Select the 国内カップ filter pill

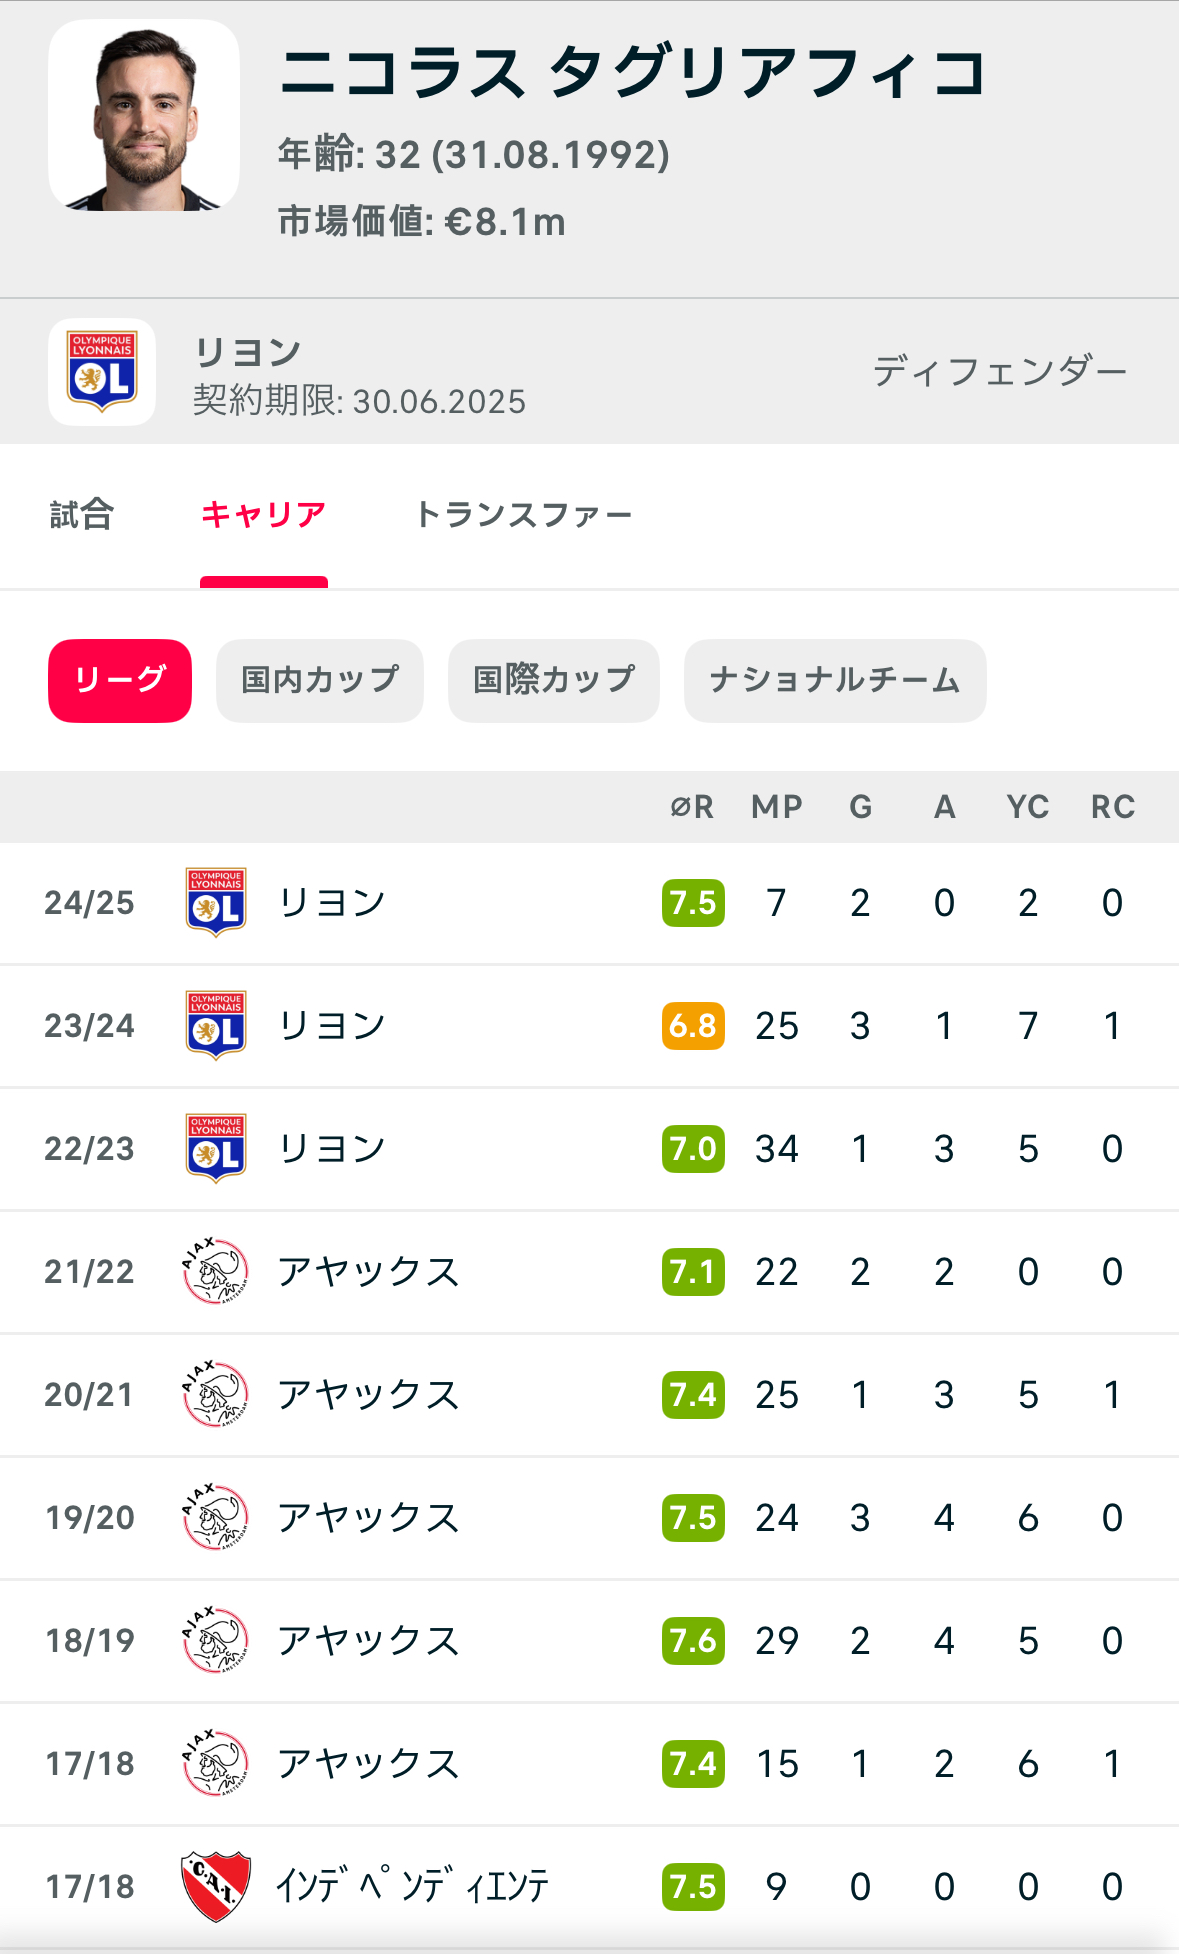pos(320,680)
